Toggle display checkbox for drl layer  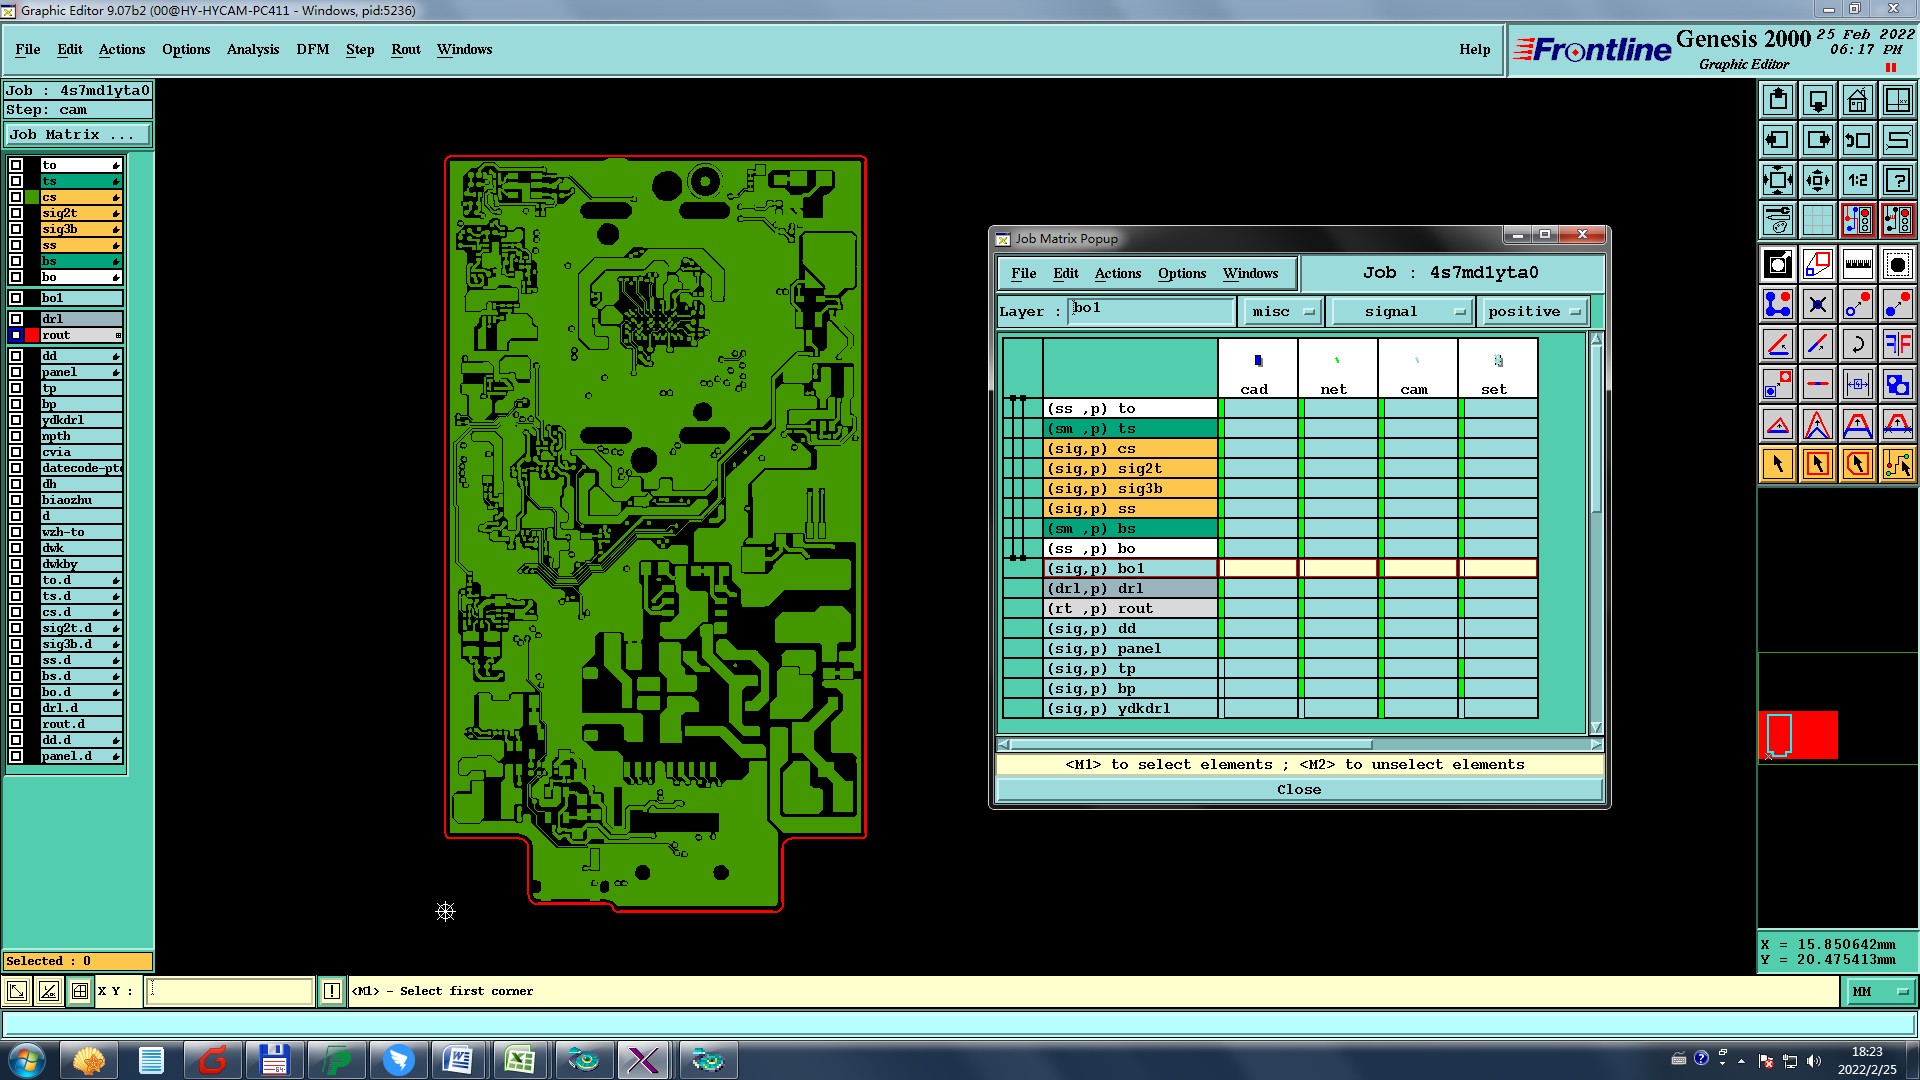pyautogui.click(x=16, y=319)
